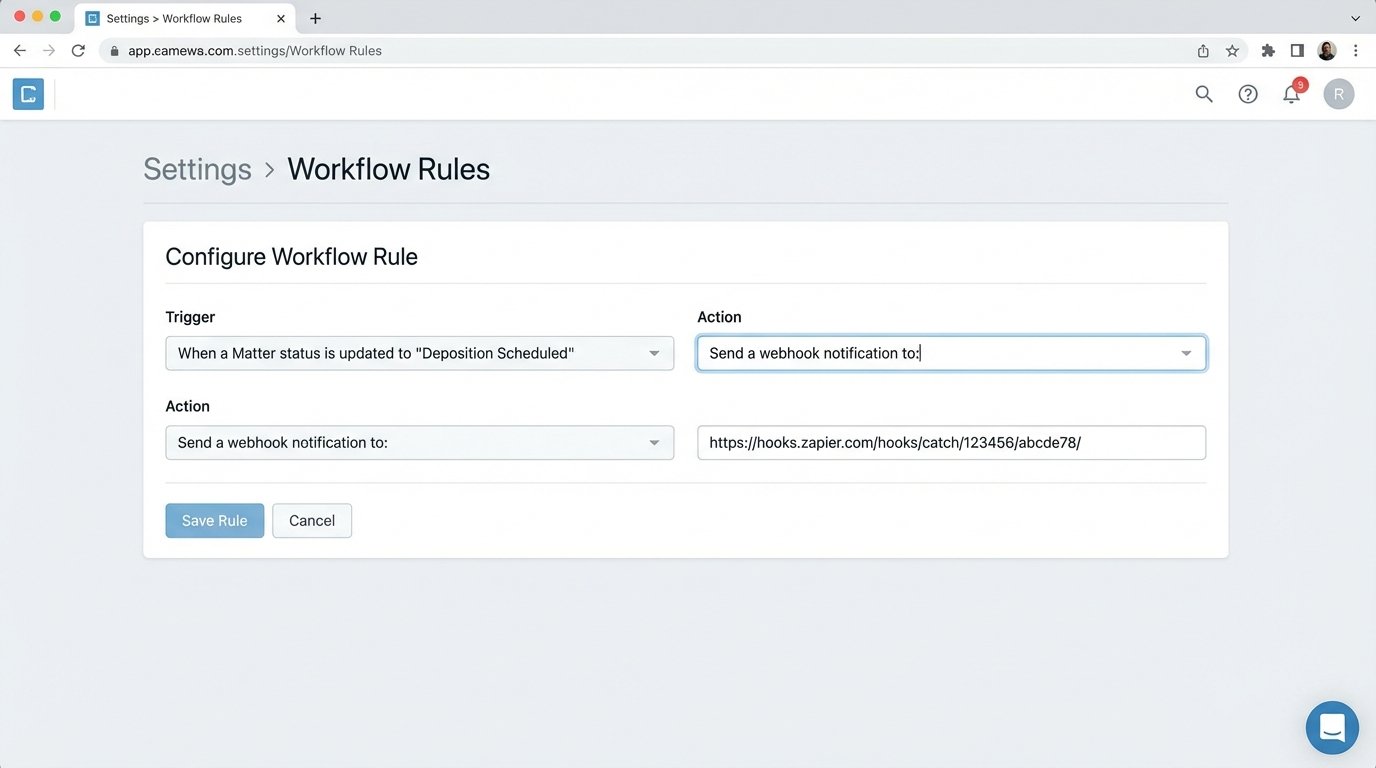Open the search magnifier in the app header
The image size is (1376, 768).
pyautogui.click(x=1203, y=93)
